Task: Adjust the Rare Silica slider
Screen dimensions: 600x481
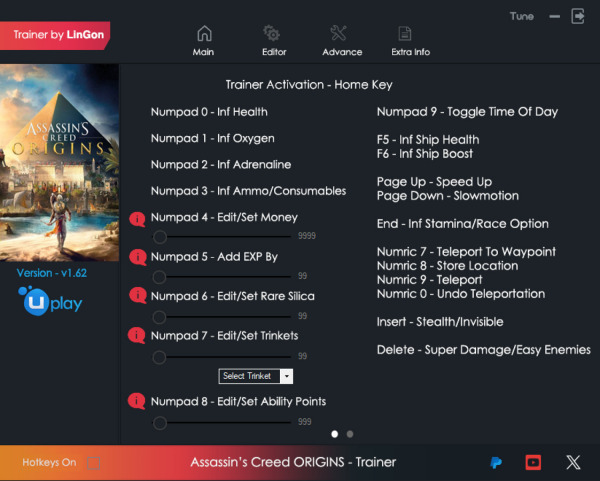Action: (x=222, y=317)
